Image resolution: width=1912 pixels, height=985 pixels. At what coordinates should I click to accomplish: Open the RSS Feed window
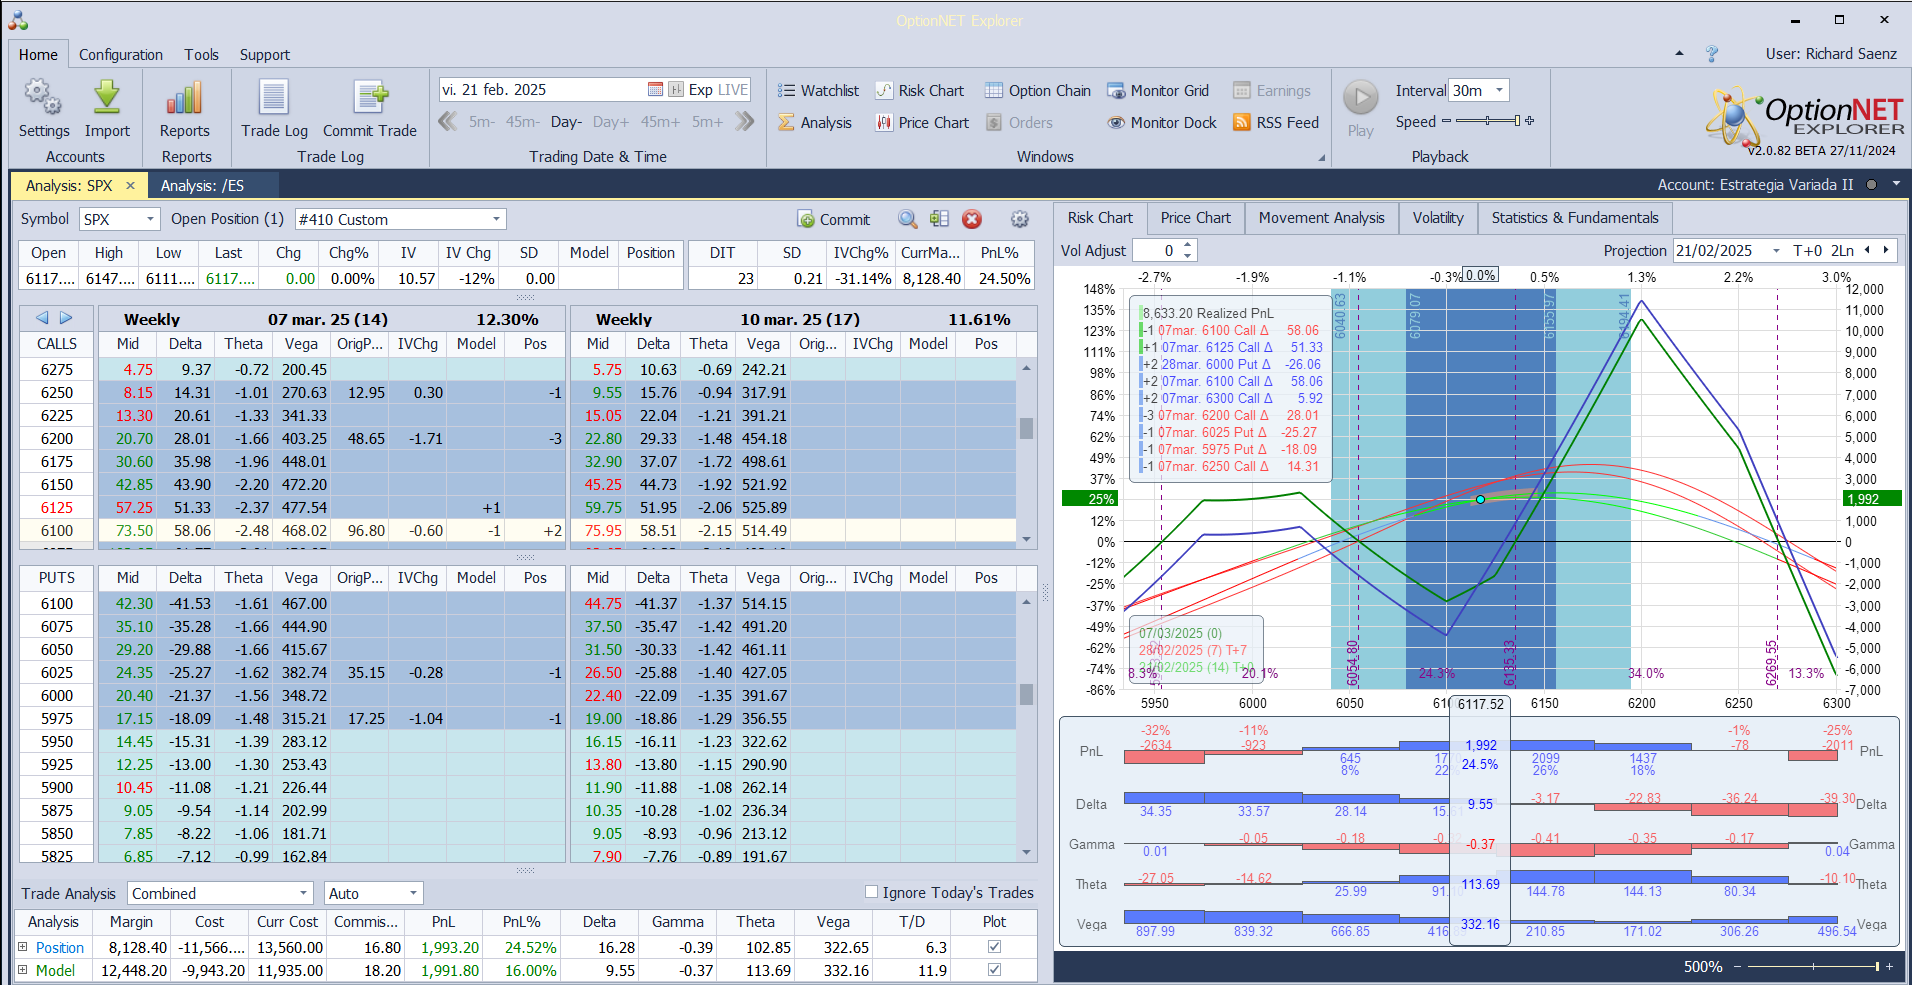pos(1276,123)
